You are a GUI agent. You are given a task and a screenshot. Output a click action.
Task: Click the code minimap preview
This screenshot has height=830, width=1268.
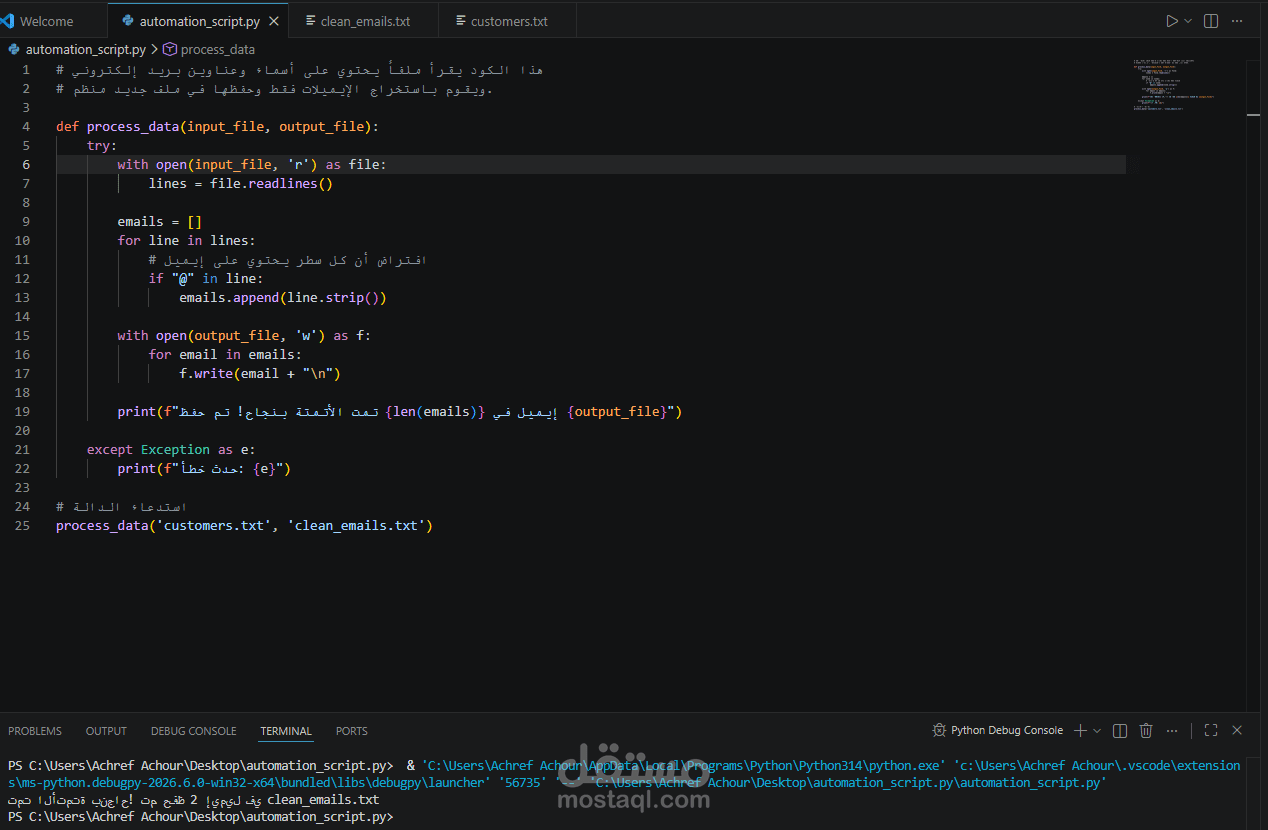(x=1175, y=85)
